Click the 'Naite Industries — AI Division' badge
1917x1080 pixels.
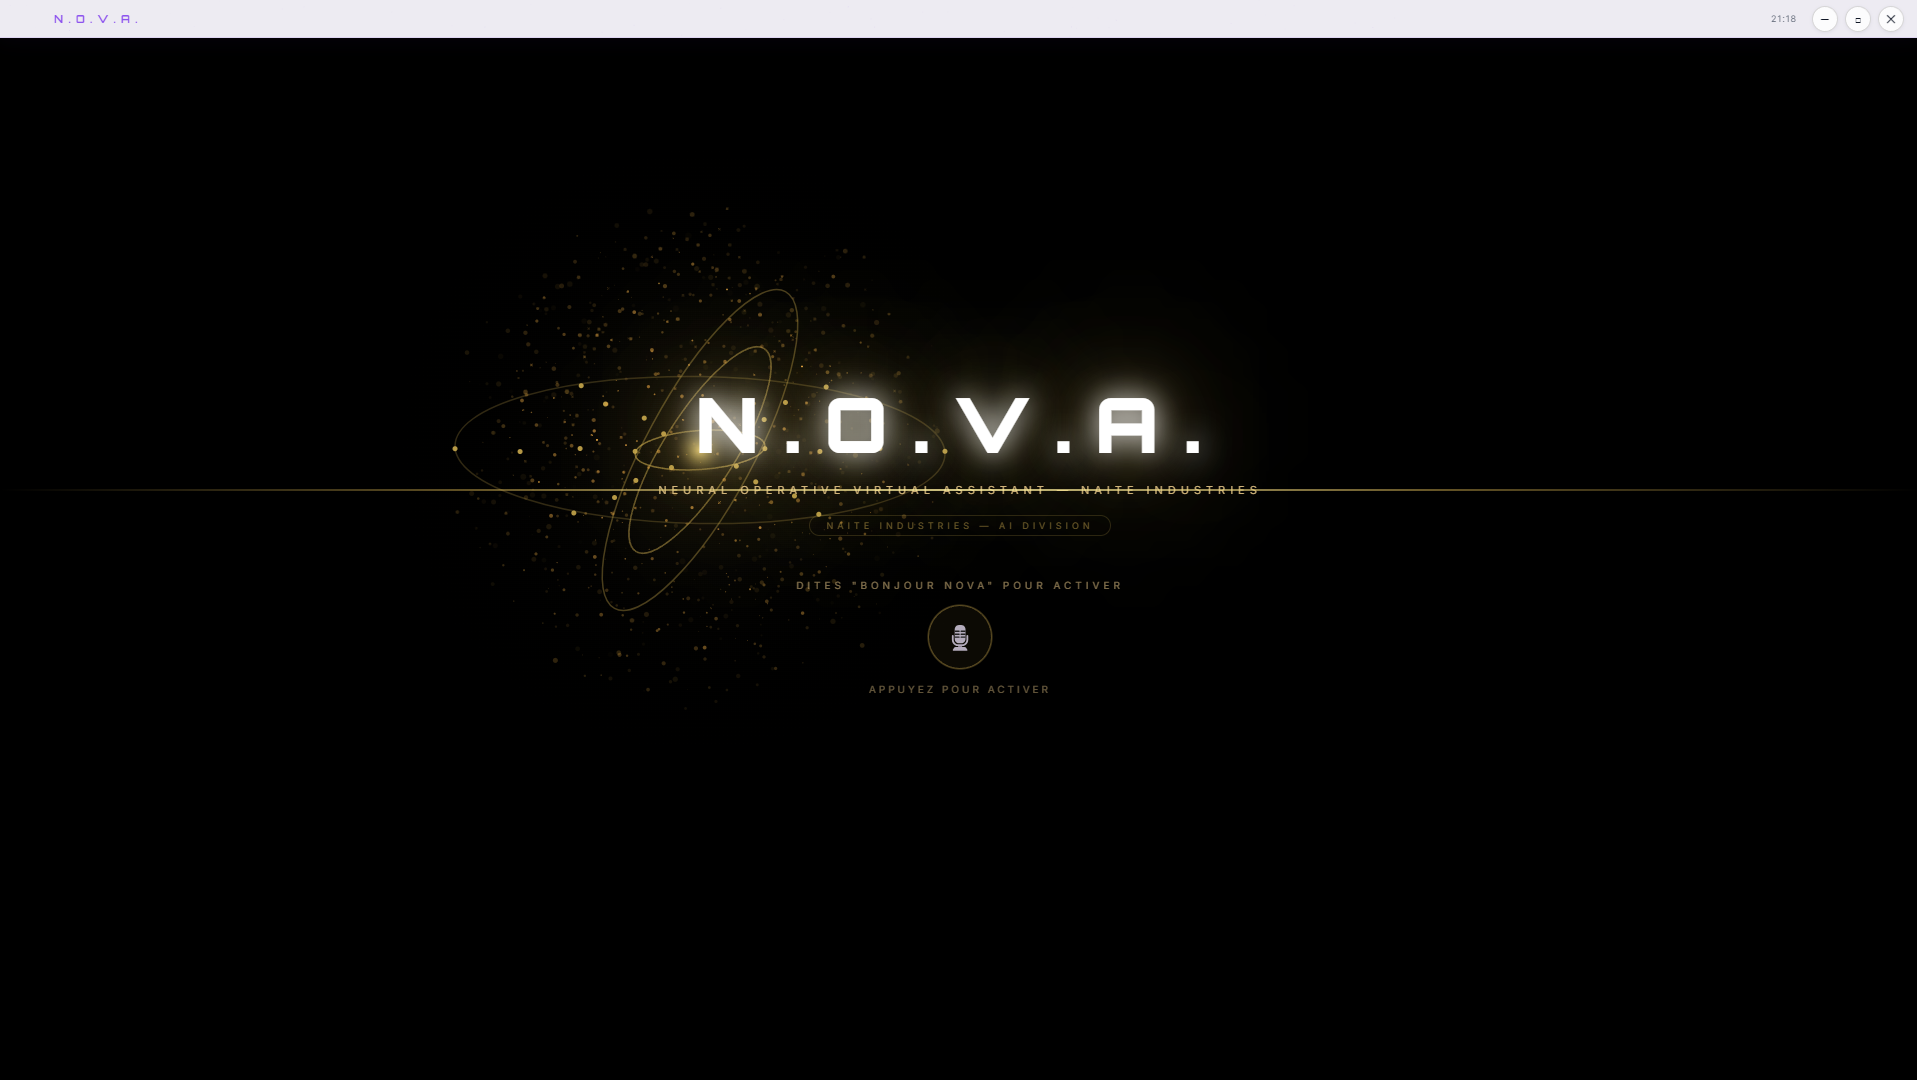pos(959,526)
